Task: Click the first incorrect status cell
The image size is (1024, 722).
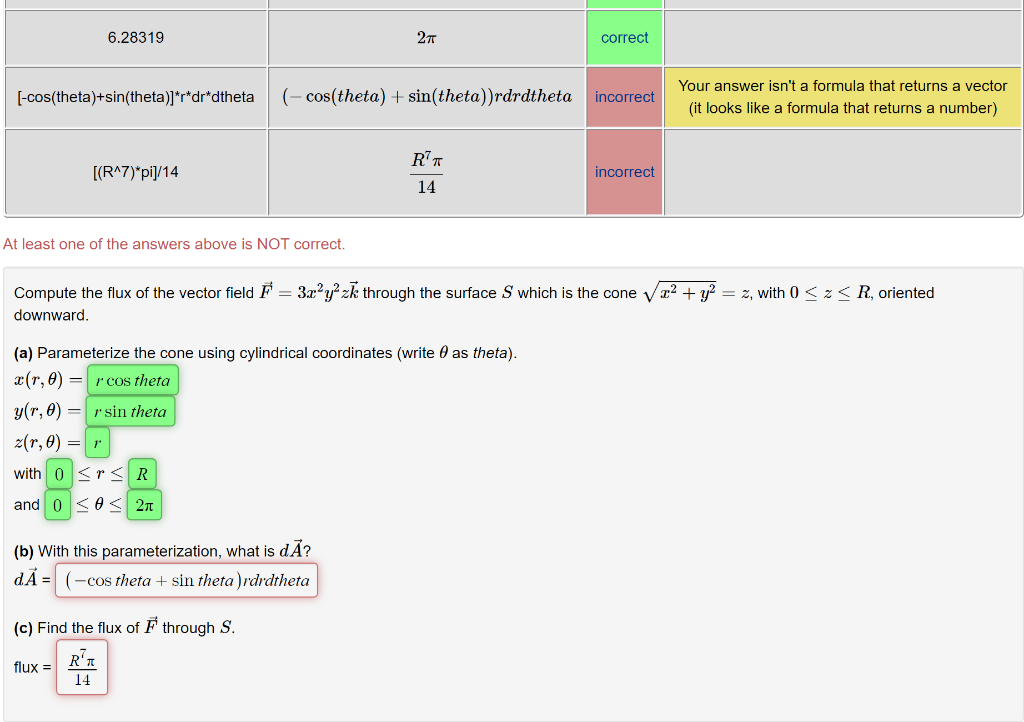Action: 623,96
